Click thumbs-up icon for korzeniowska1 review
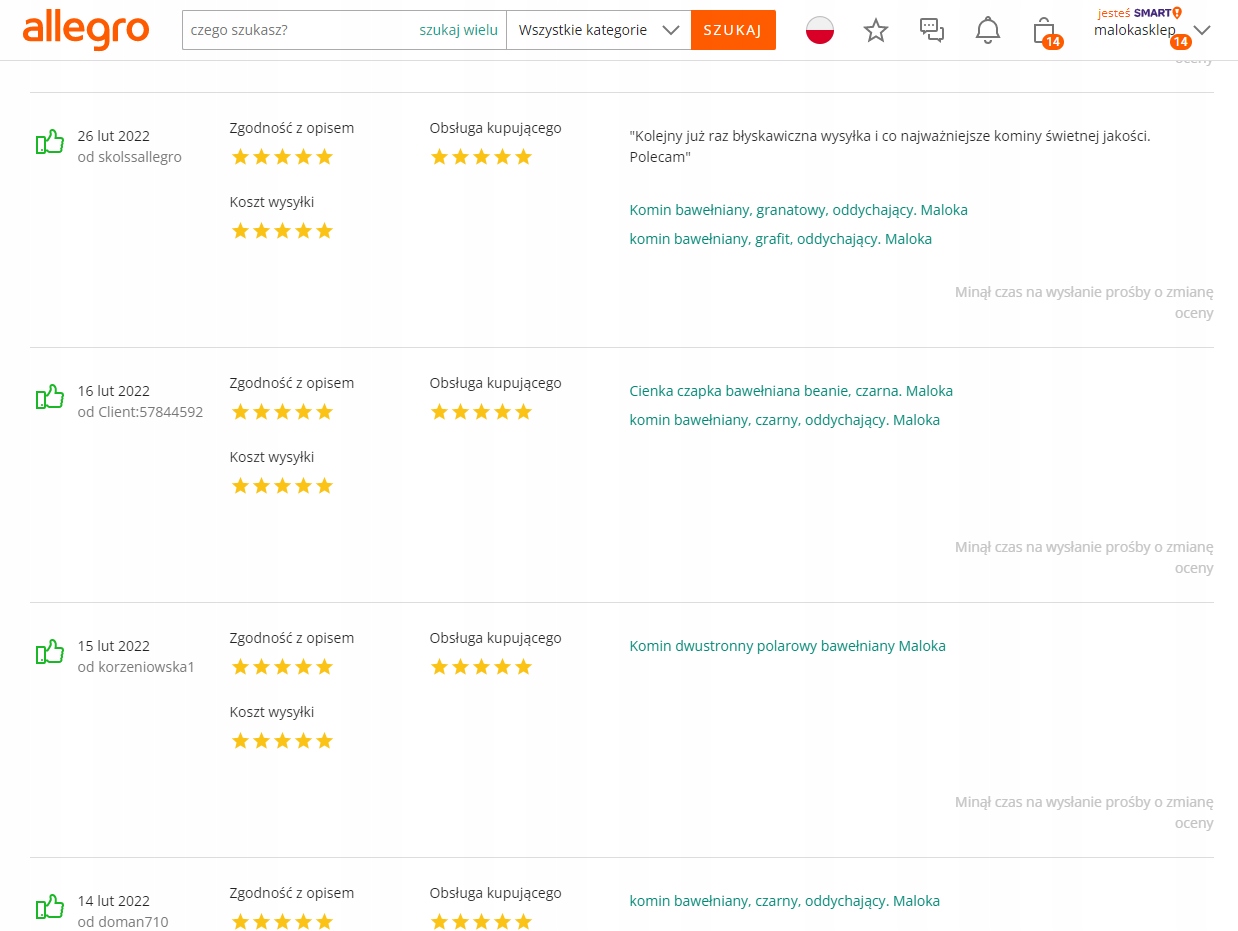The width and height of the screenshot is (1238, 931). point(50,653)
